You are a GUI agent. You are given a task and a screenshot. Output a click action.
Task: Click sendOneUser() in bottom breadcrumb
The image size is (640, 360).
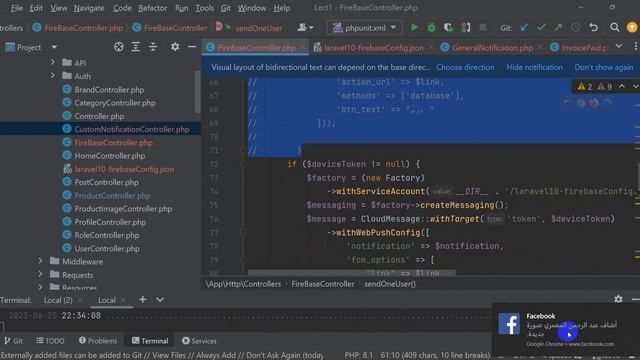[x=390, y=284]
